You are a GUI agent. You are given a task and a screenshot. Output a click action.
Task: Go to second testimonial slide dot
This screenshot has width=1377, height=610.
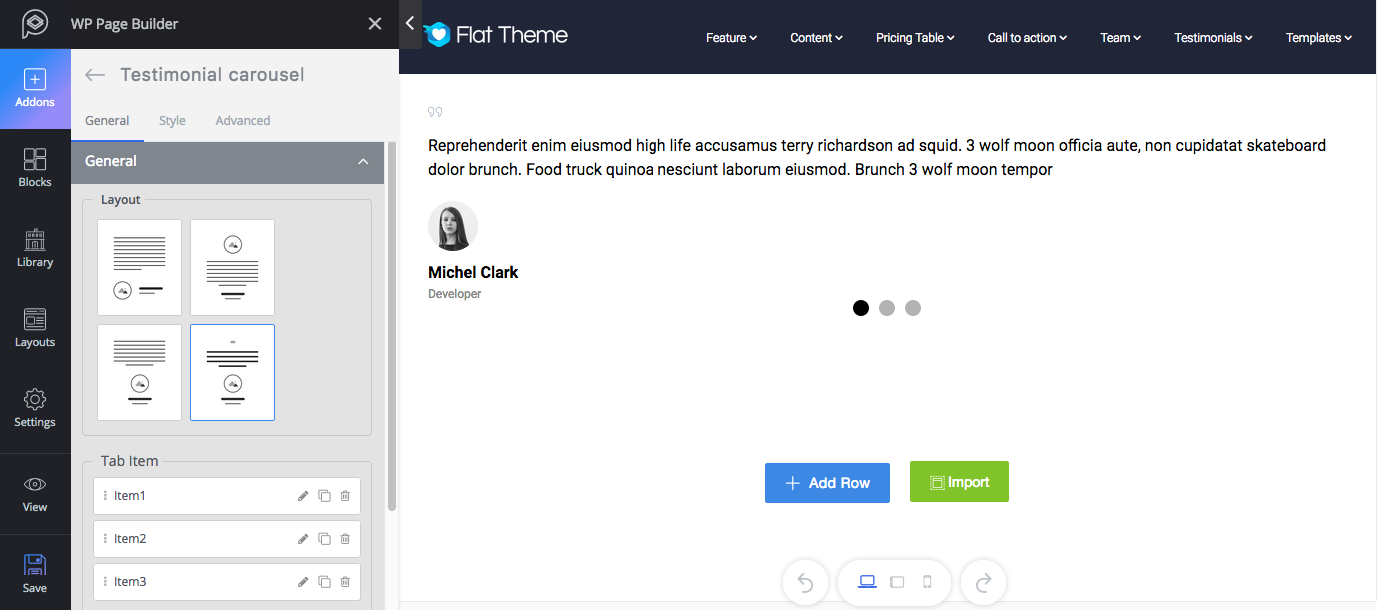[x=887, y=308]
